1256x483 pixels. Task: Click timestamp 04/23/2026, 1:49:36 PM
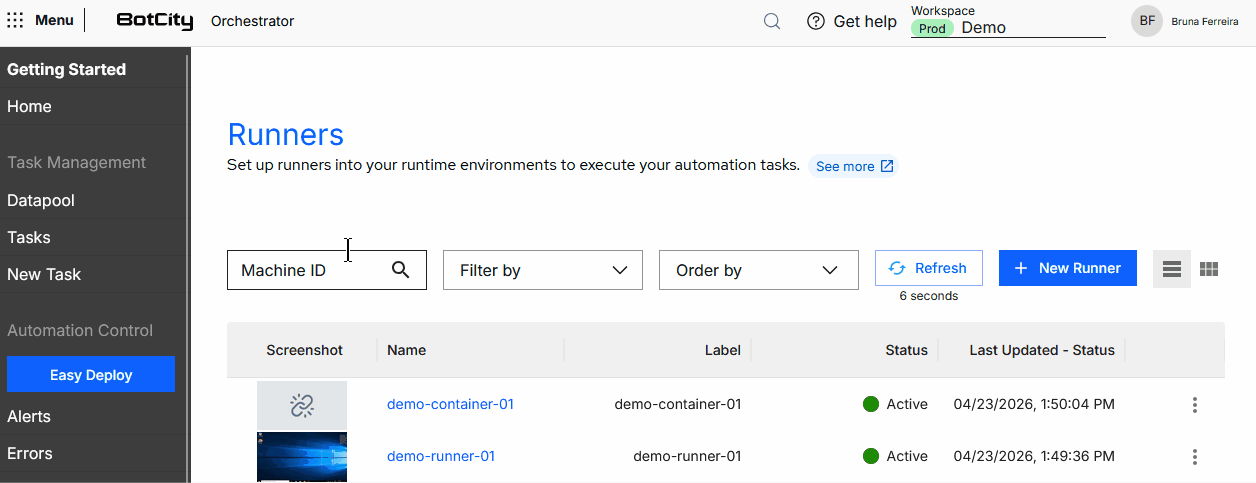pos(1034,457)
